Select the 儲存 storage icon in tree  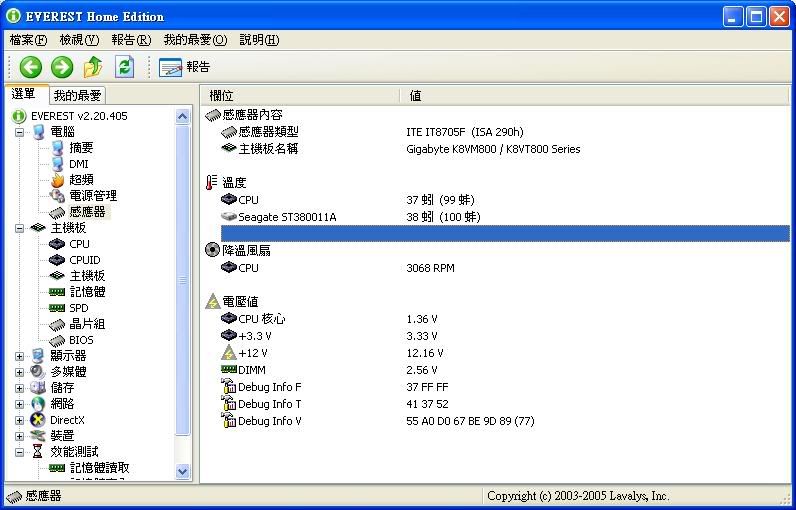pos(38,388)
